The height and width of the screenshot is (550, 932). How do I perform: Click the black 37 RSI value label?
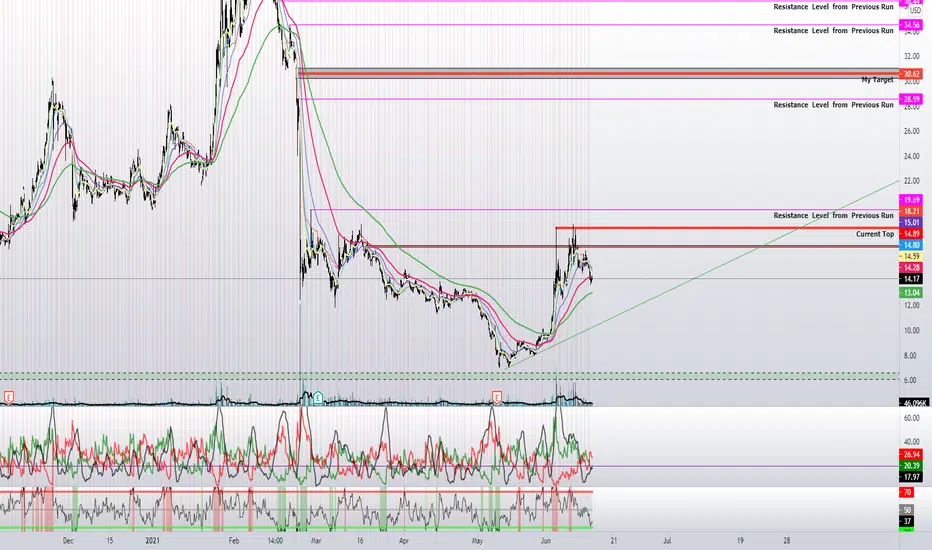[907, 521]
